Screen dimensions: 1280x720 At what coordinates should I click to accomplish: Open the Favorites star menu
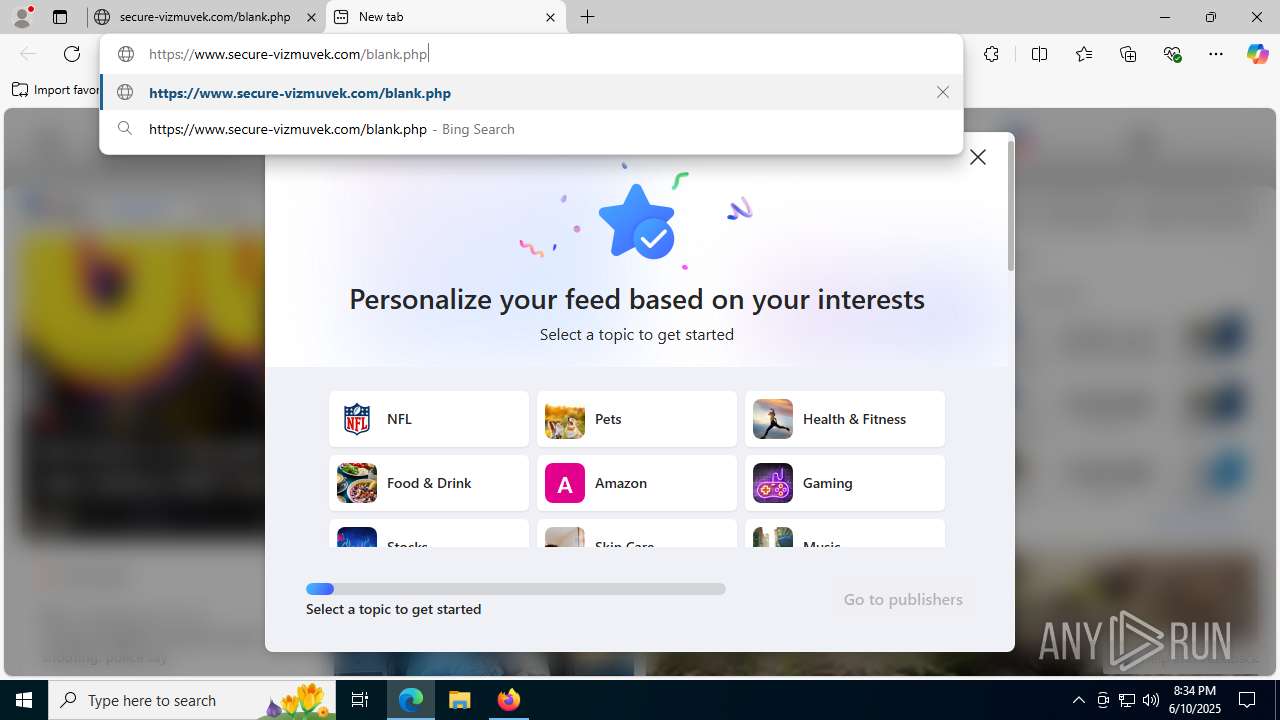1084,54
